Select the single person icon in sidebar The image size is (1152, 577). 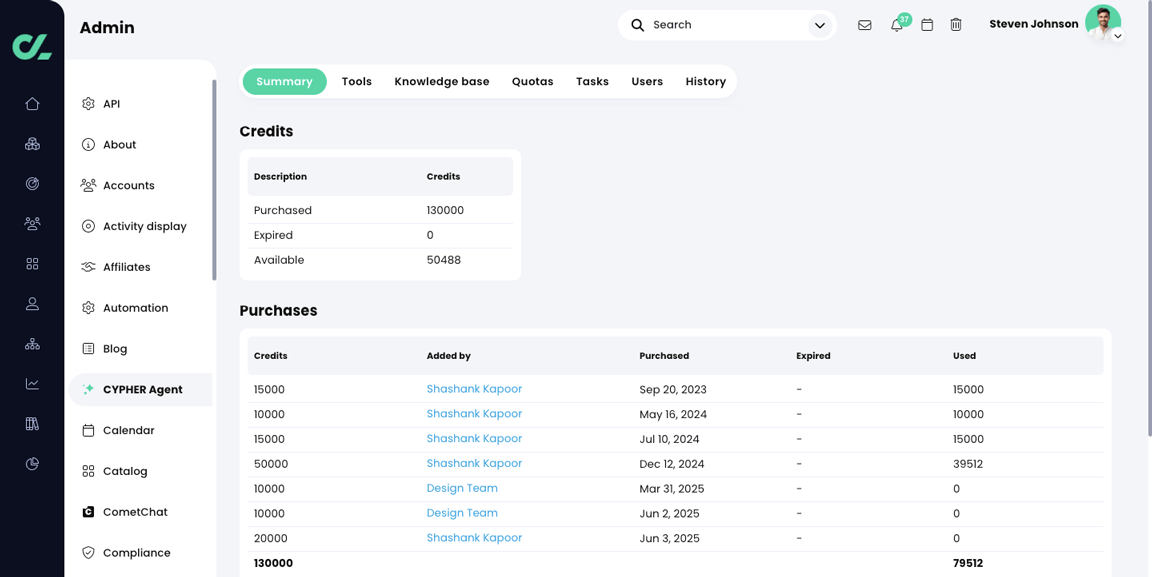[32, 303]
